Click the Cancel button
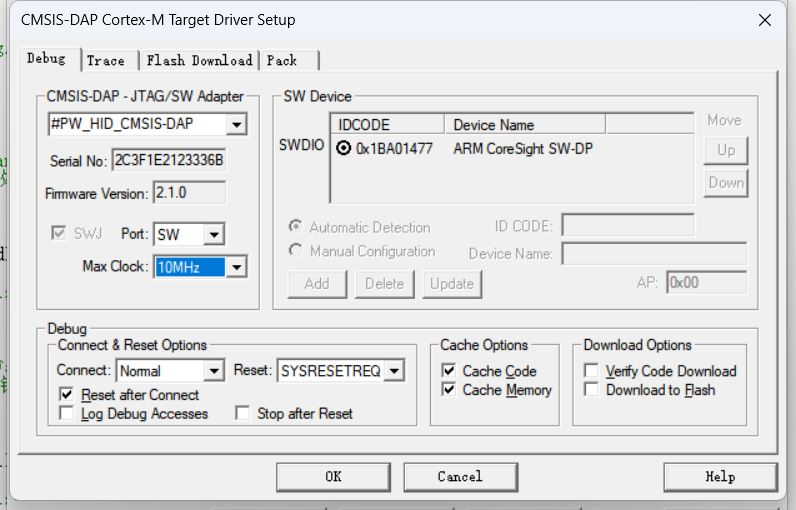This screenshot has width=796, height=510. pyautogui.click(x=460, y=477)
